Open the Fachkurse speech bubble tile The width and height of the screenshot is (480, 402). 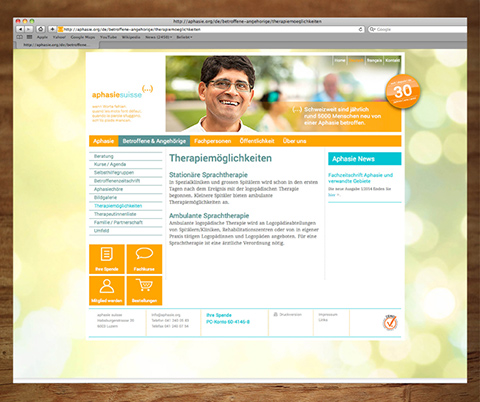coord(144,259)
